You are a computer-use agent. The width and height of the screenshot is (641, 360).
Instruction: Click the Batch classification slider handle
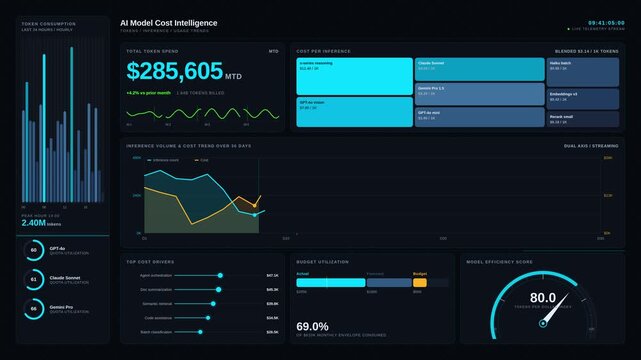pyautogui.click(x=200, y=332)
